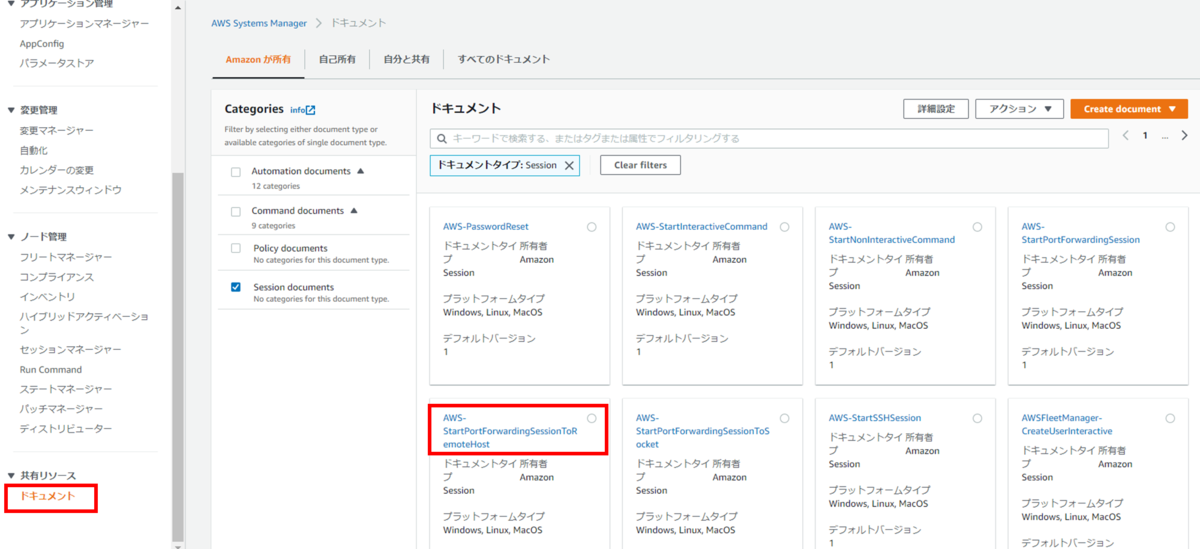Open Run Command in the sidebar
1200x549 pixels.
point(51,370)
